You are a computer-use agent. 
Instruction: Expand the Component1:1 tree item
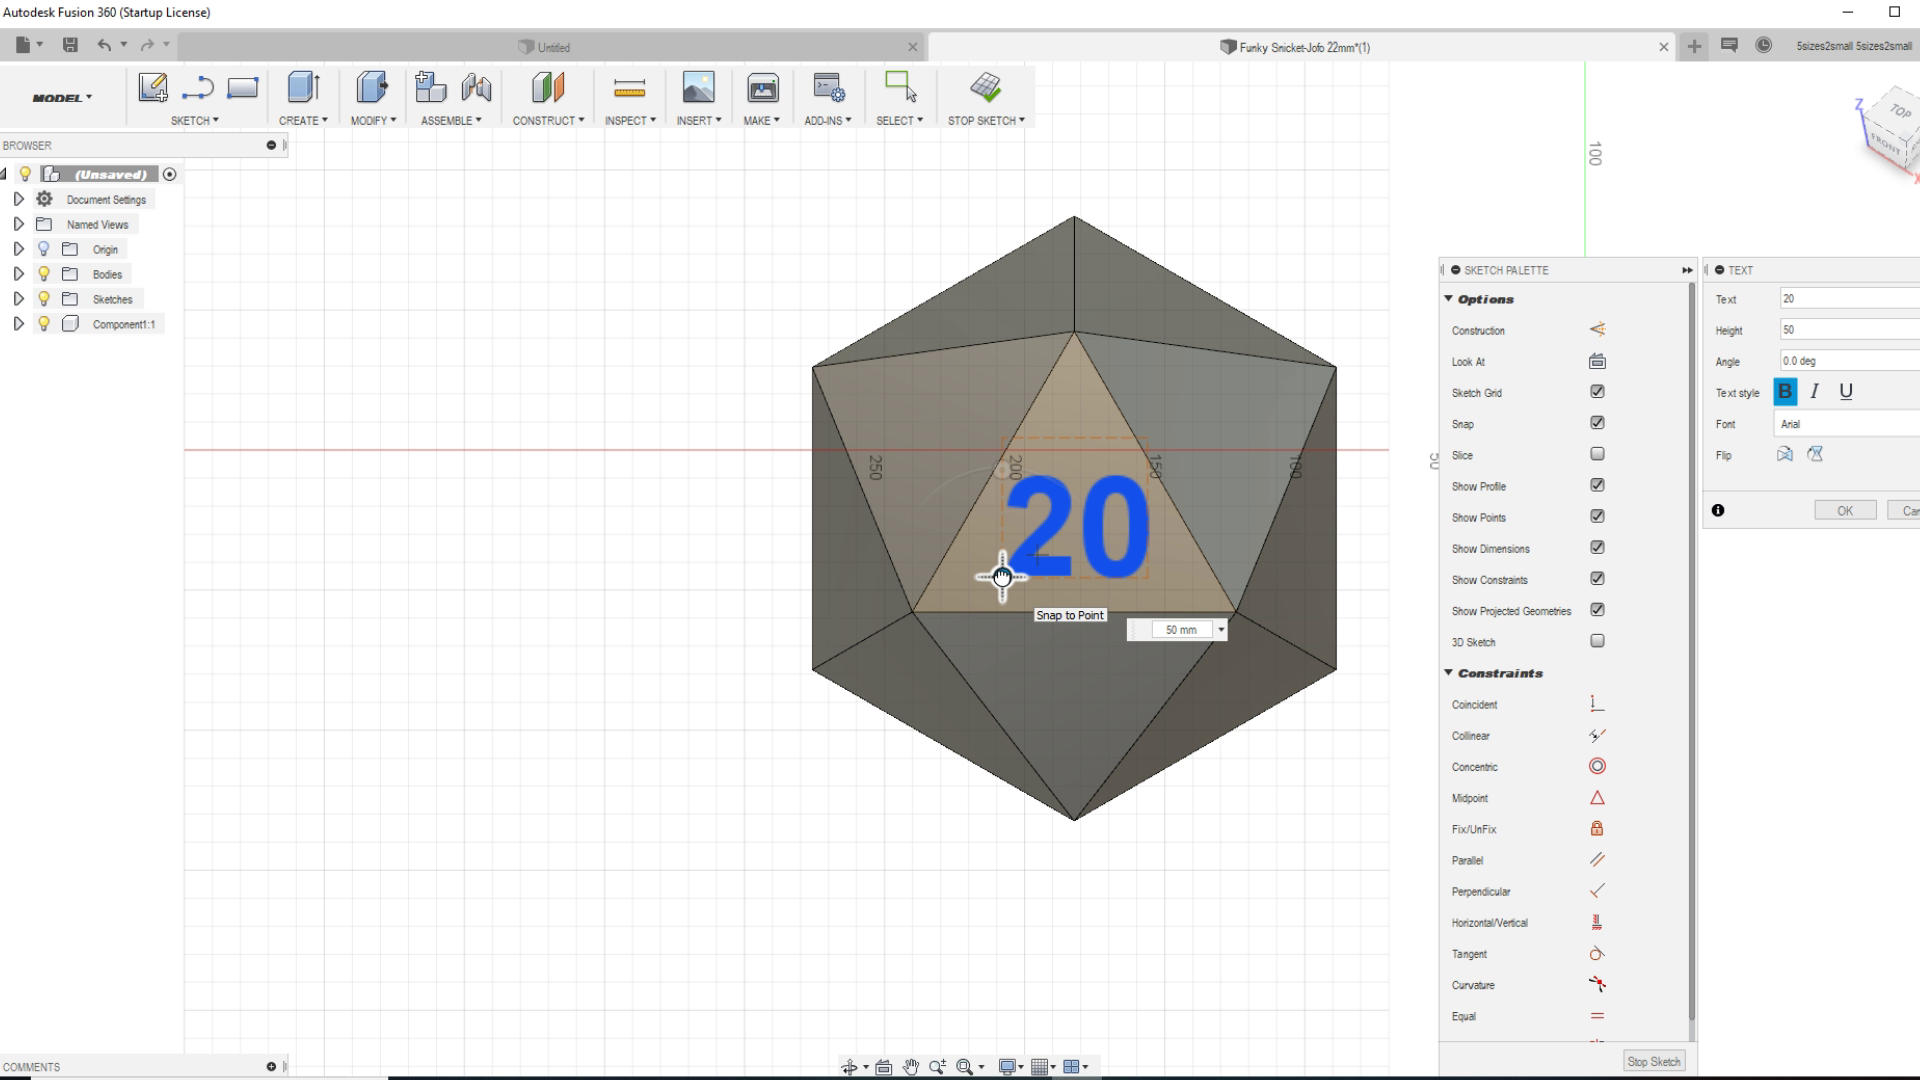(18, 324)
